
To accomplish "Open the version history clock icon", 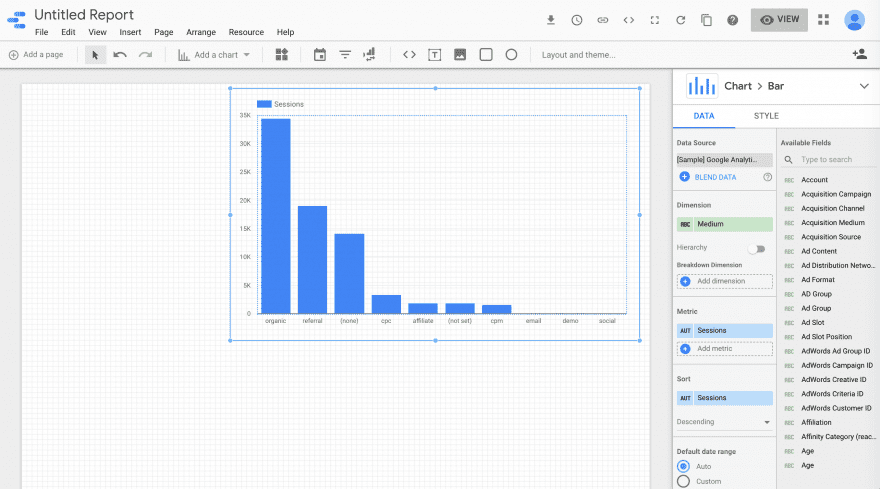I will 577,20.
